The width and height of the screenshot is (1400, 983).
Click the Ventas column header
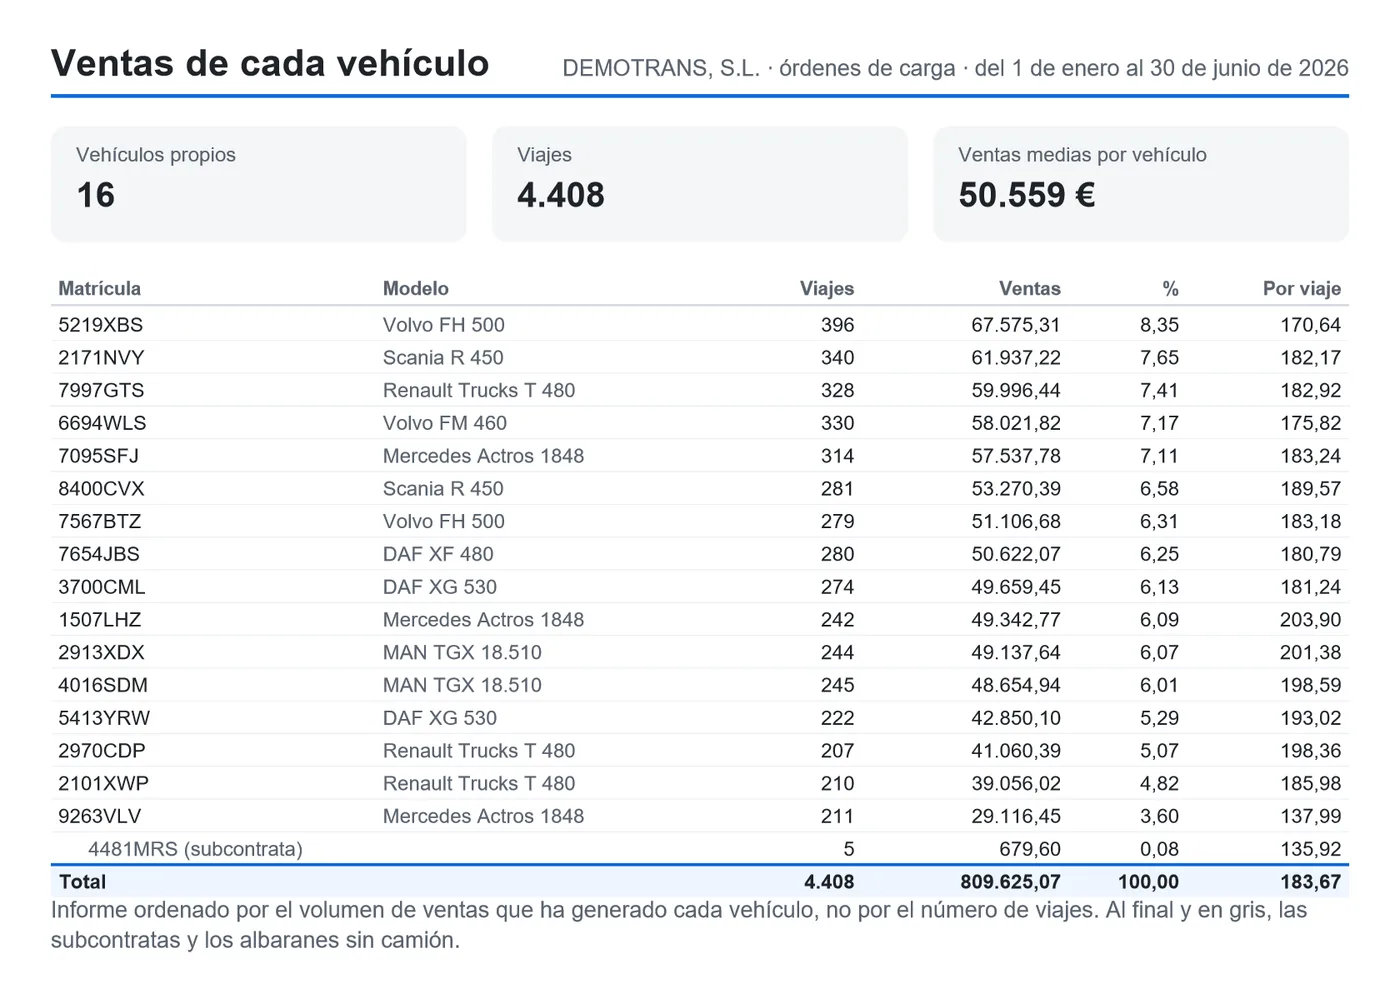[1029, 289]
